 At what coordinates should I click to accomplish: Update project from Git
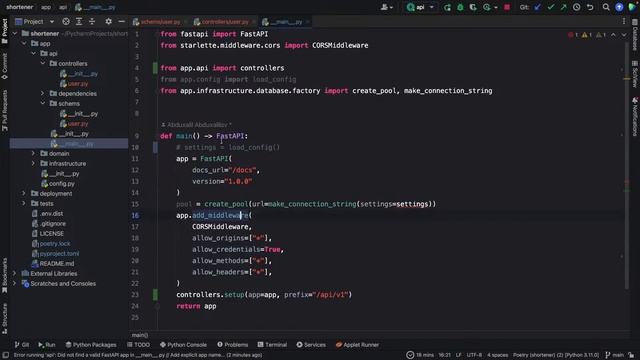538,7
